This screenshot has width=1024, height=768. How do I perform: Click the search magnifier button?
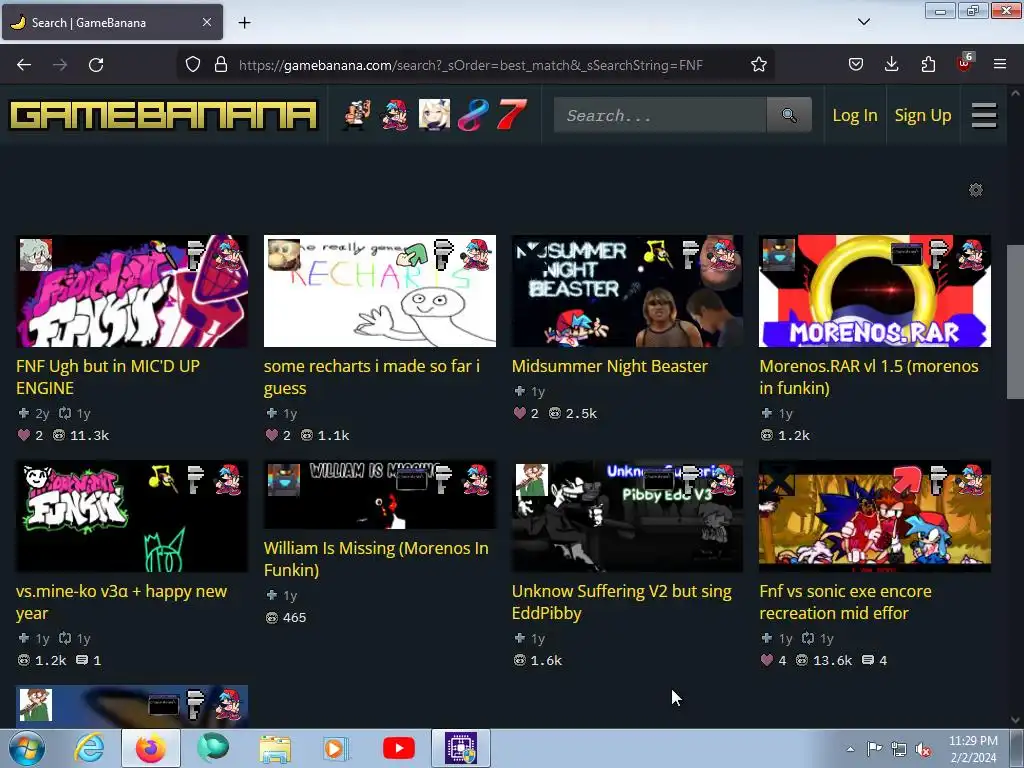coord(789,115)
